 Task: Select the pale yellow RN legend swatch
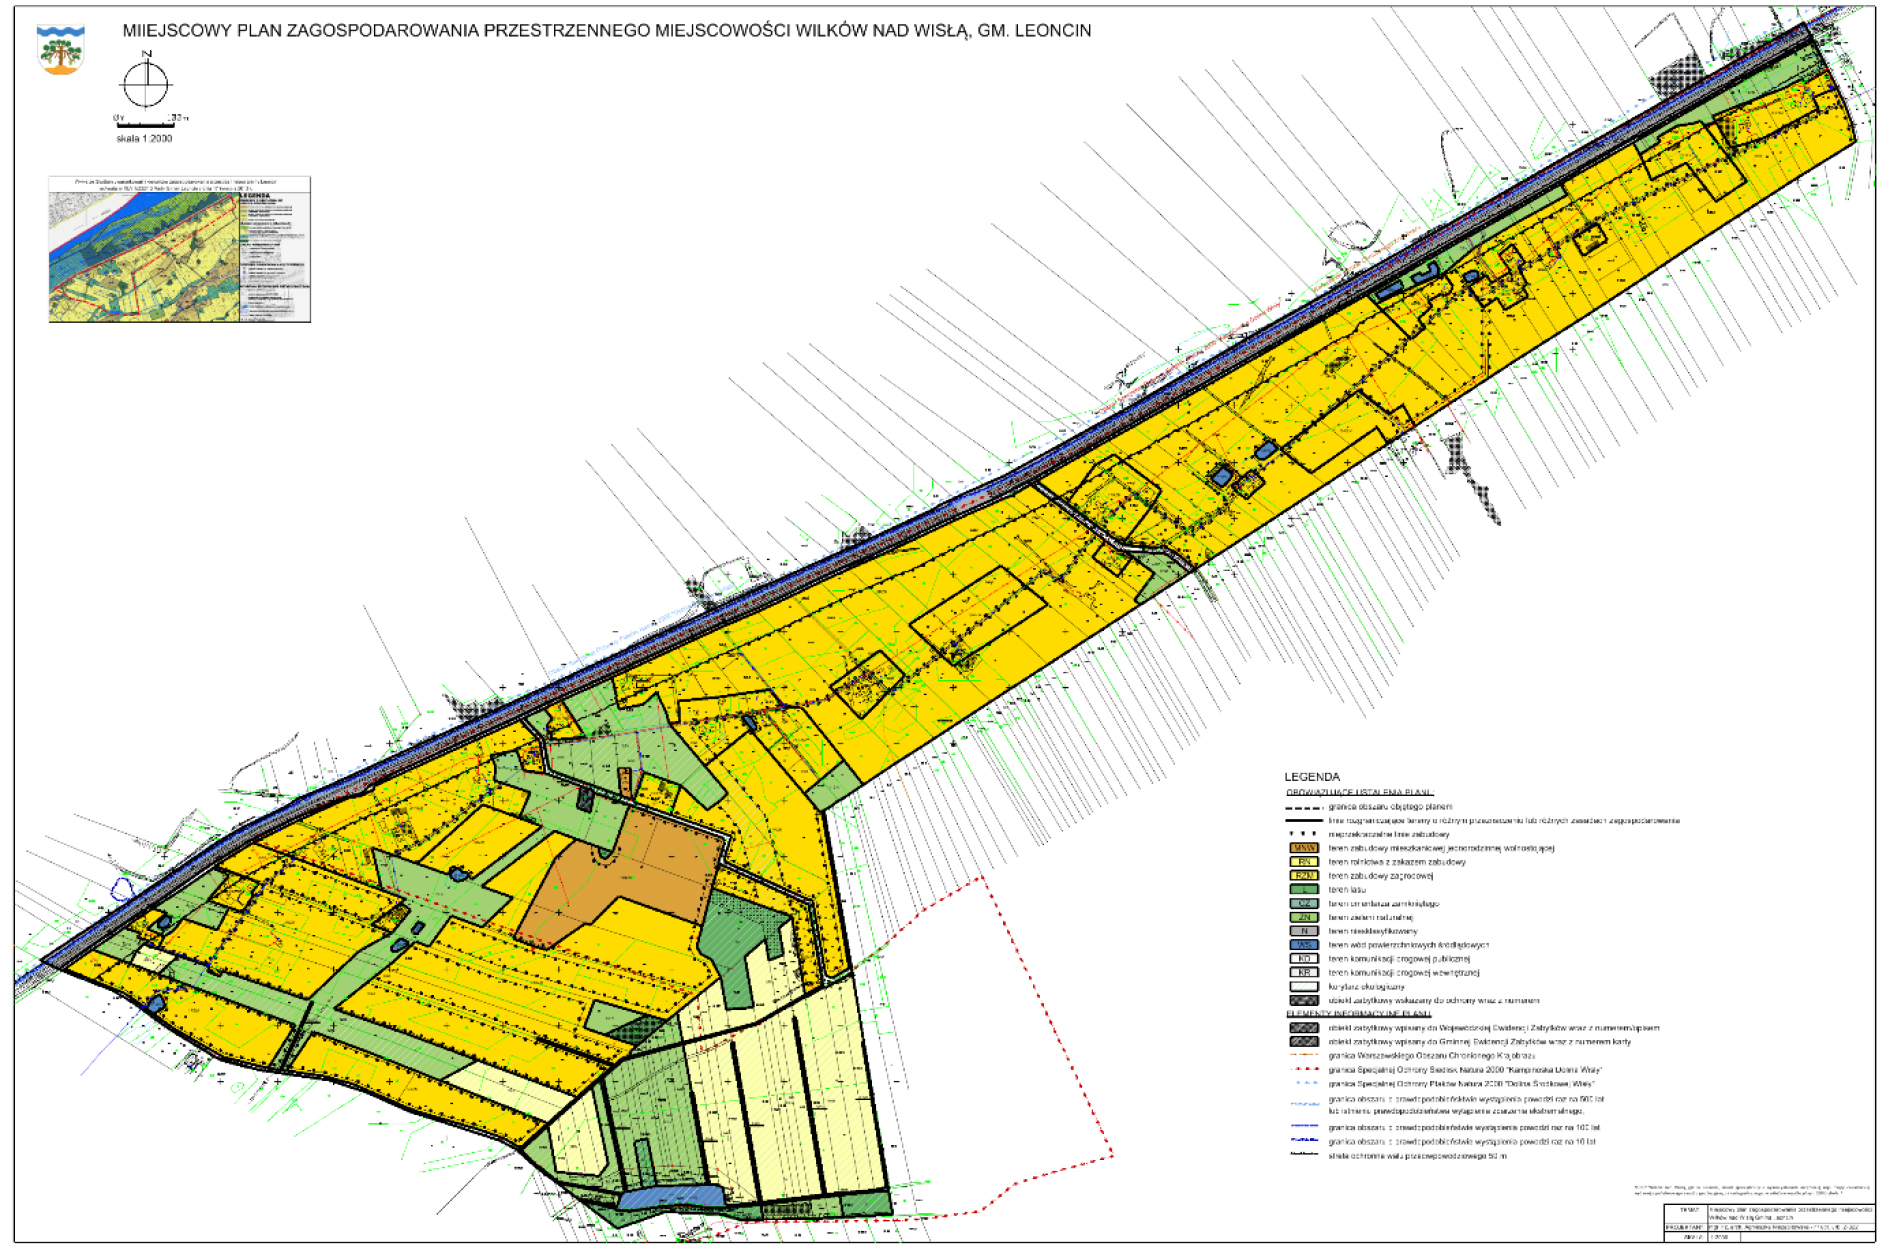(x=1303, y=862)
